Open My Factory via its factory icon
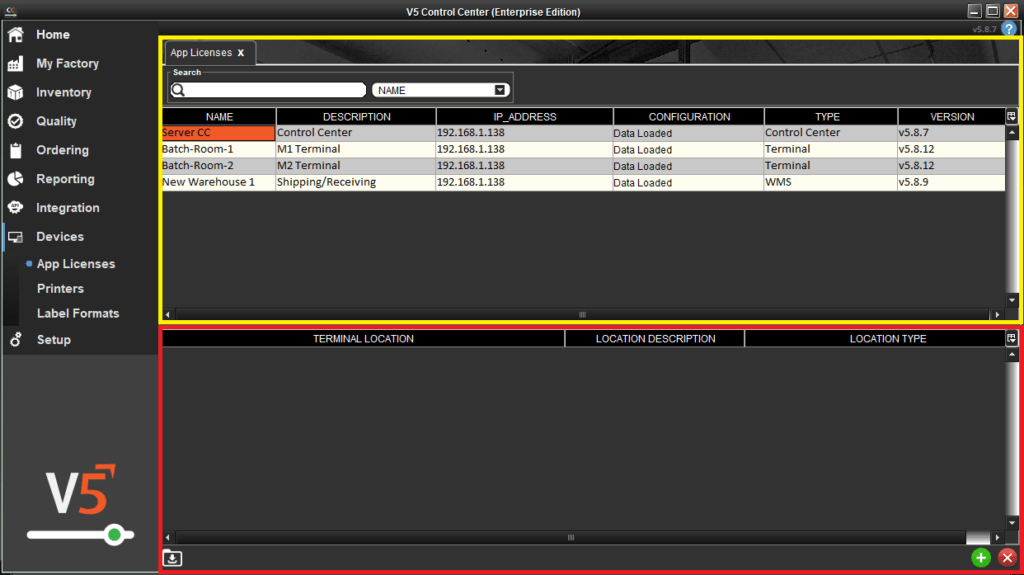Screen dimensions: 1024x575 (15, 63)
